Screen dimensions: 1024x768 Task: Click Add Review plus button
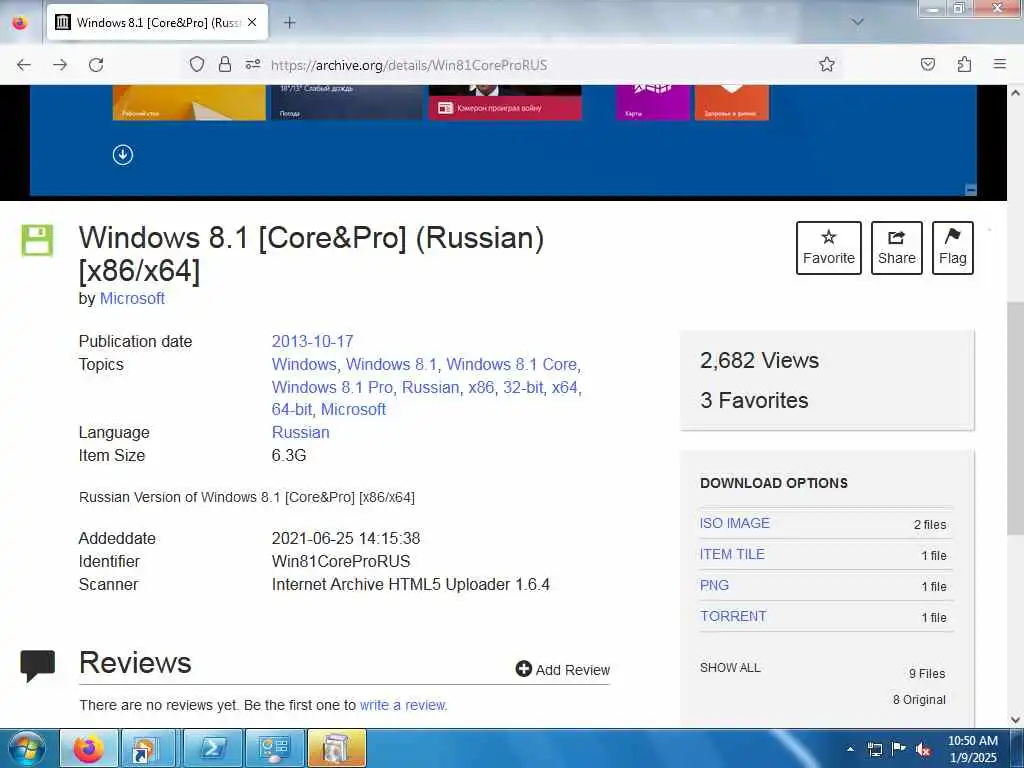point(562,669)
